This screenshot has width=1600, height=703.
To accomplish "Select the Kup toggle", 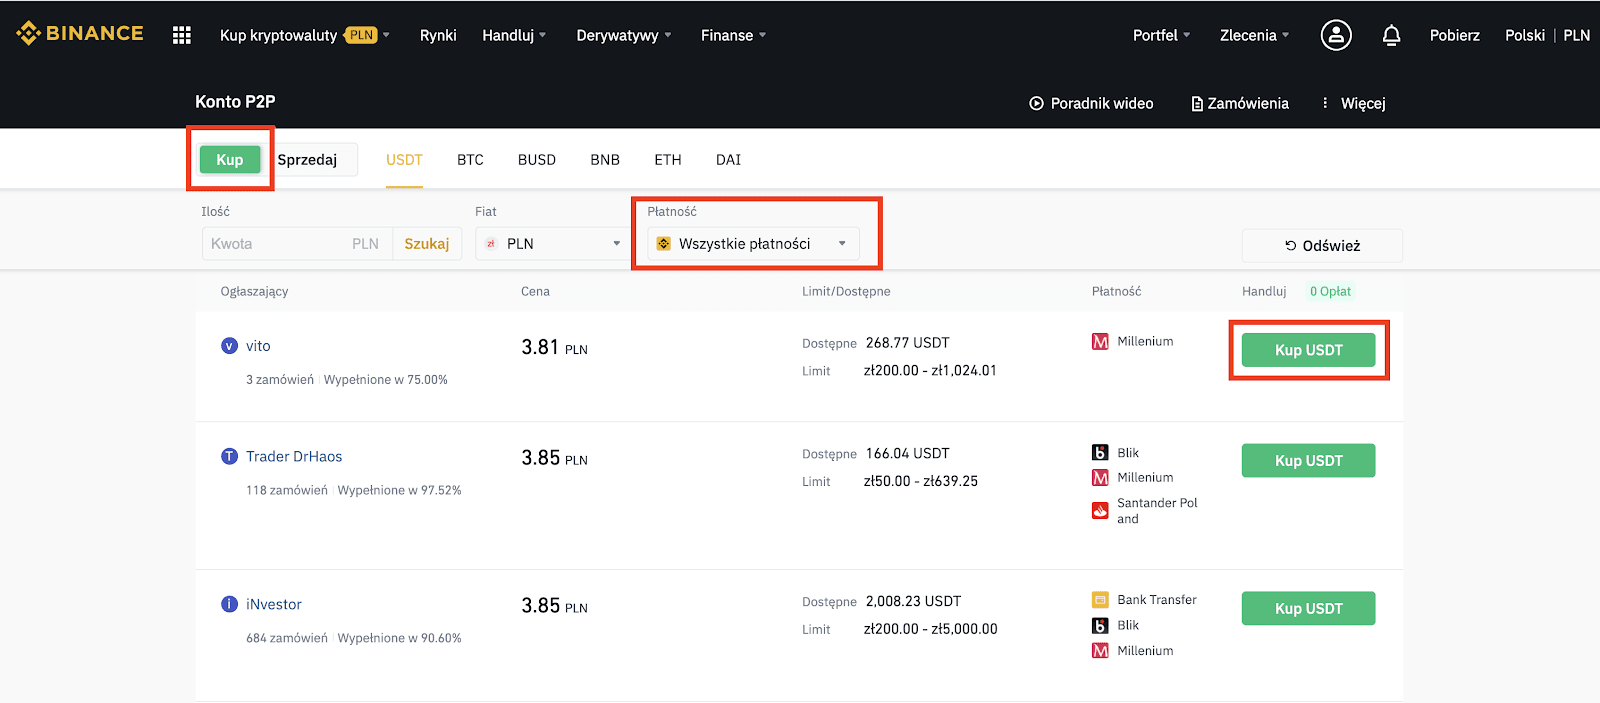I will pos(230,160).
